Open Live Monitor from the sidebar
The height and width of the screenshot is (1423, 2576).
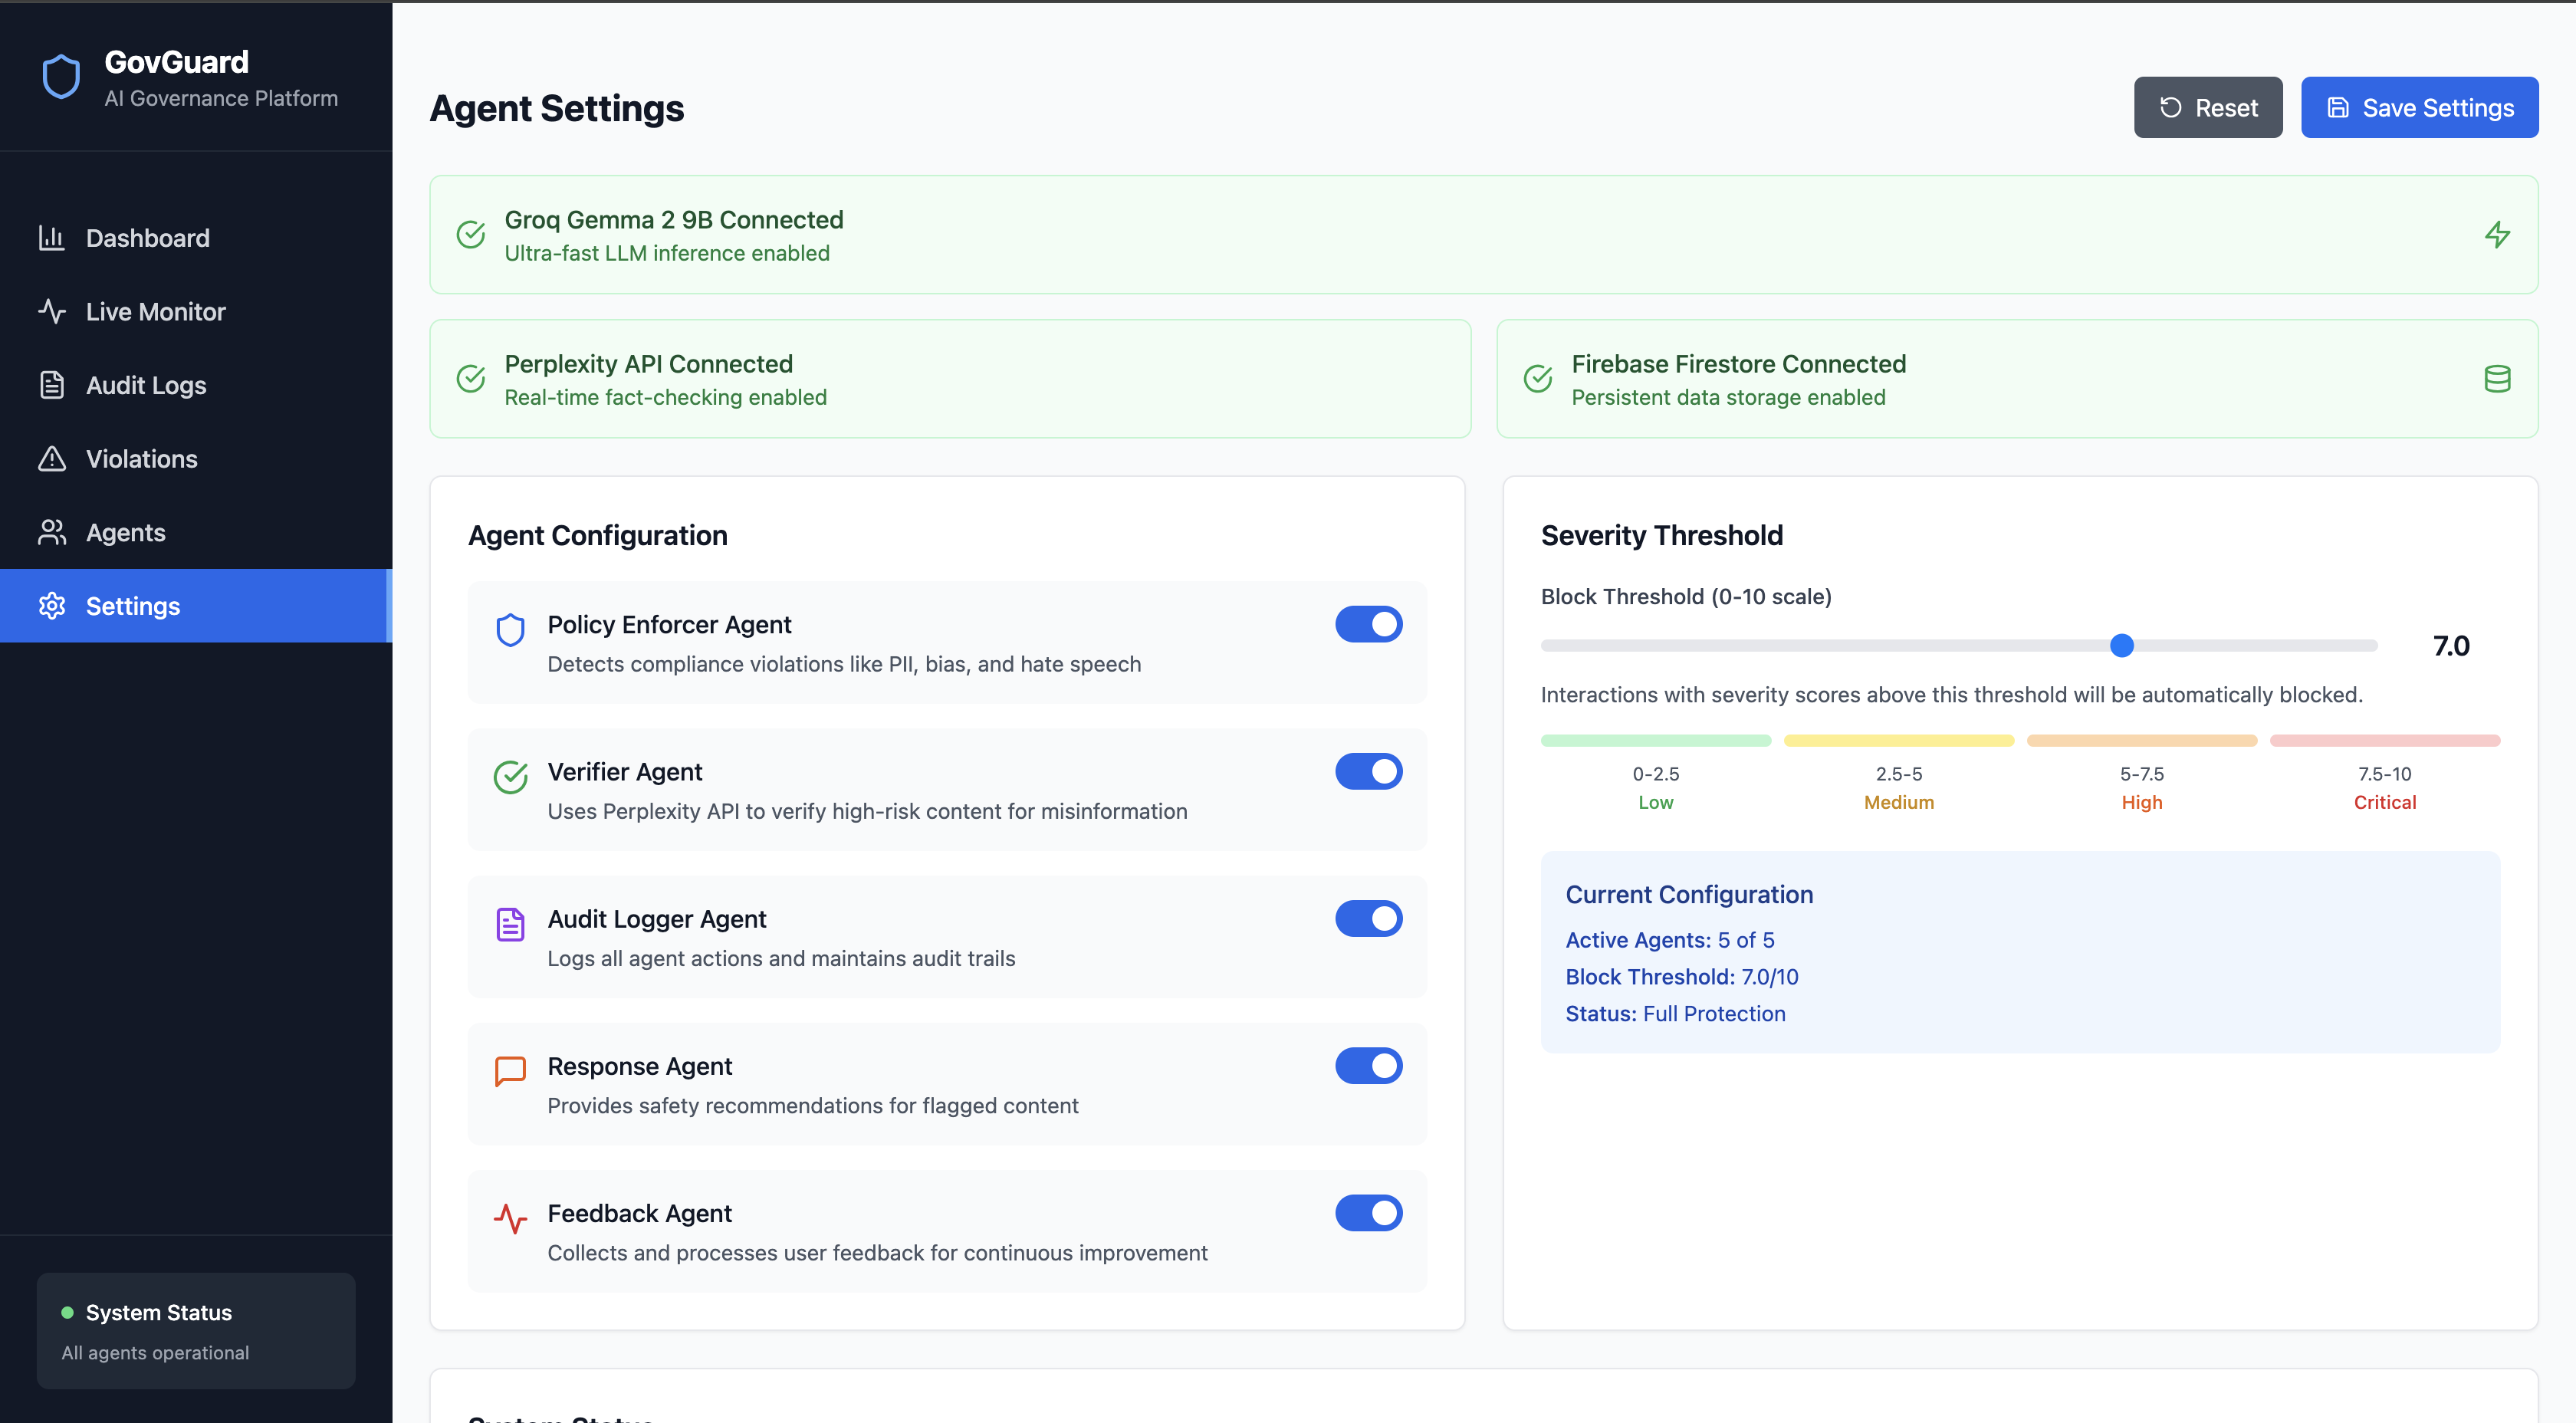pos(155,312)
